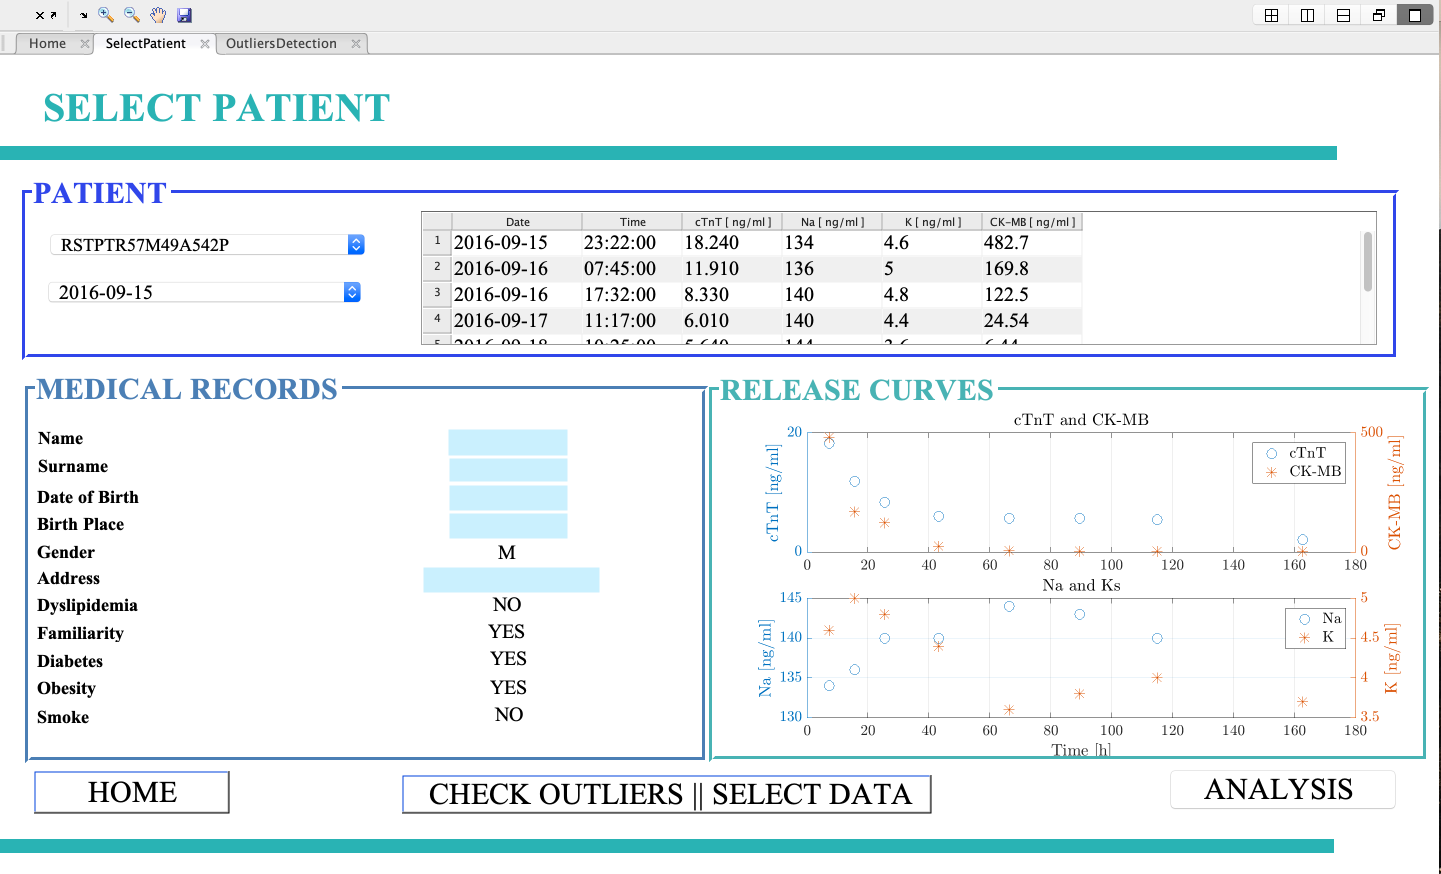1441x874 pixels.
Task: Click CK-MB cell value 482.7
Action: pyautogui.click(x=1032, y=243)
